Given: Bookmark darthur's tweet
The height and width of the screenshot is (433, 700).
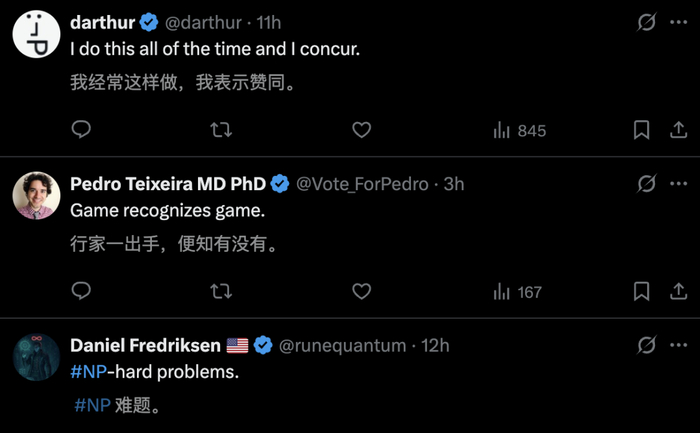Looking at the screenshot, I should coord(642,130).
